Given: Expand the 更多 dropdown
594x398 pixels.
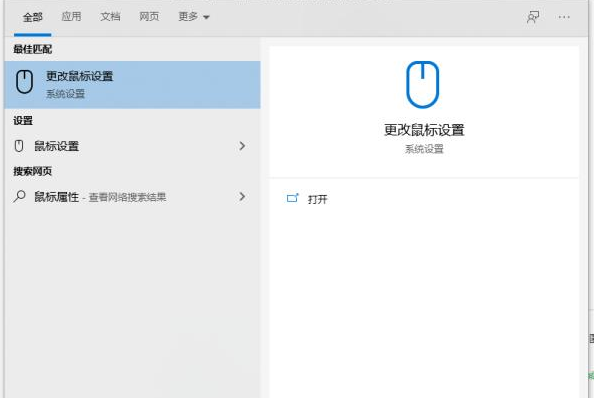Looking at the screenshot, I should 194,17.
